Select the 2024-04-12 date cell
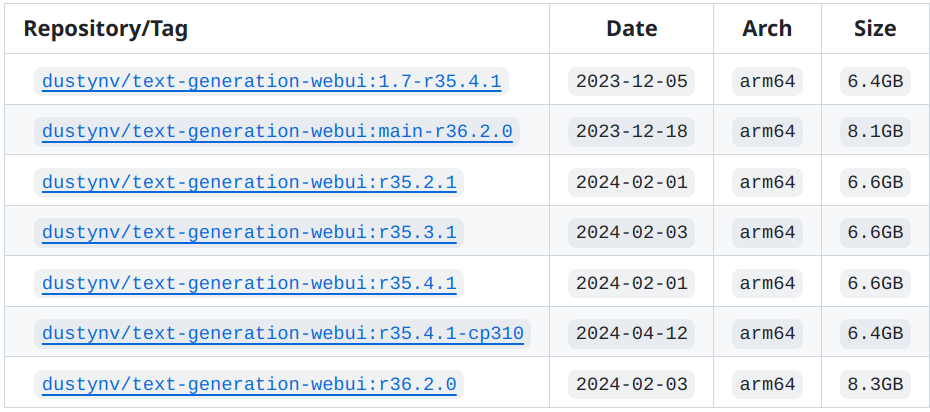This screenshot has height=412, width=930. coord(632,333)
